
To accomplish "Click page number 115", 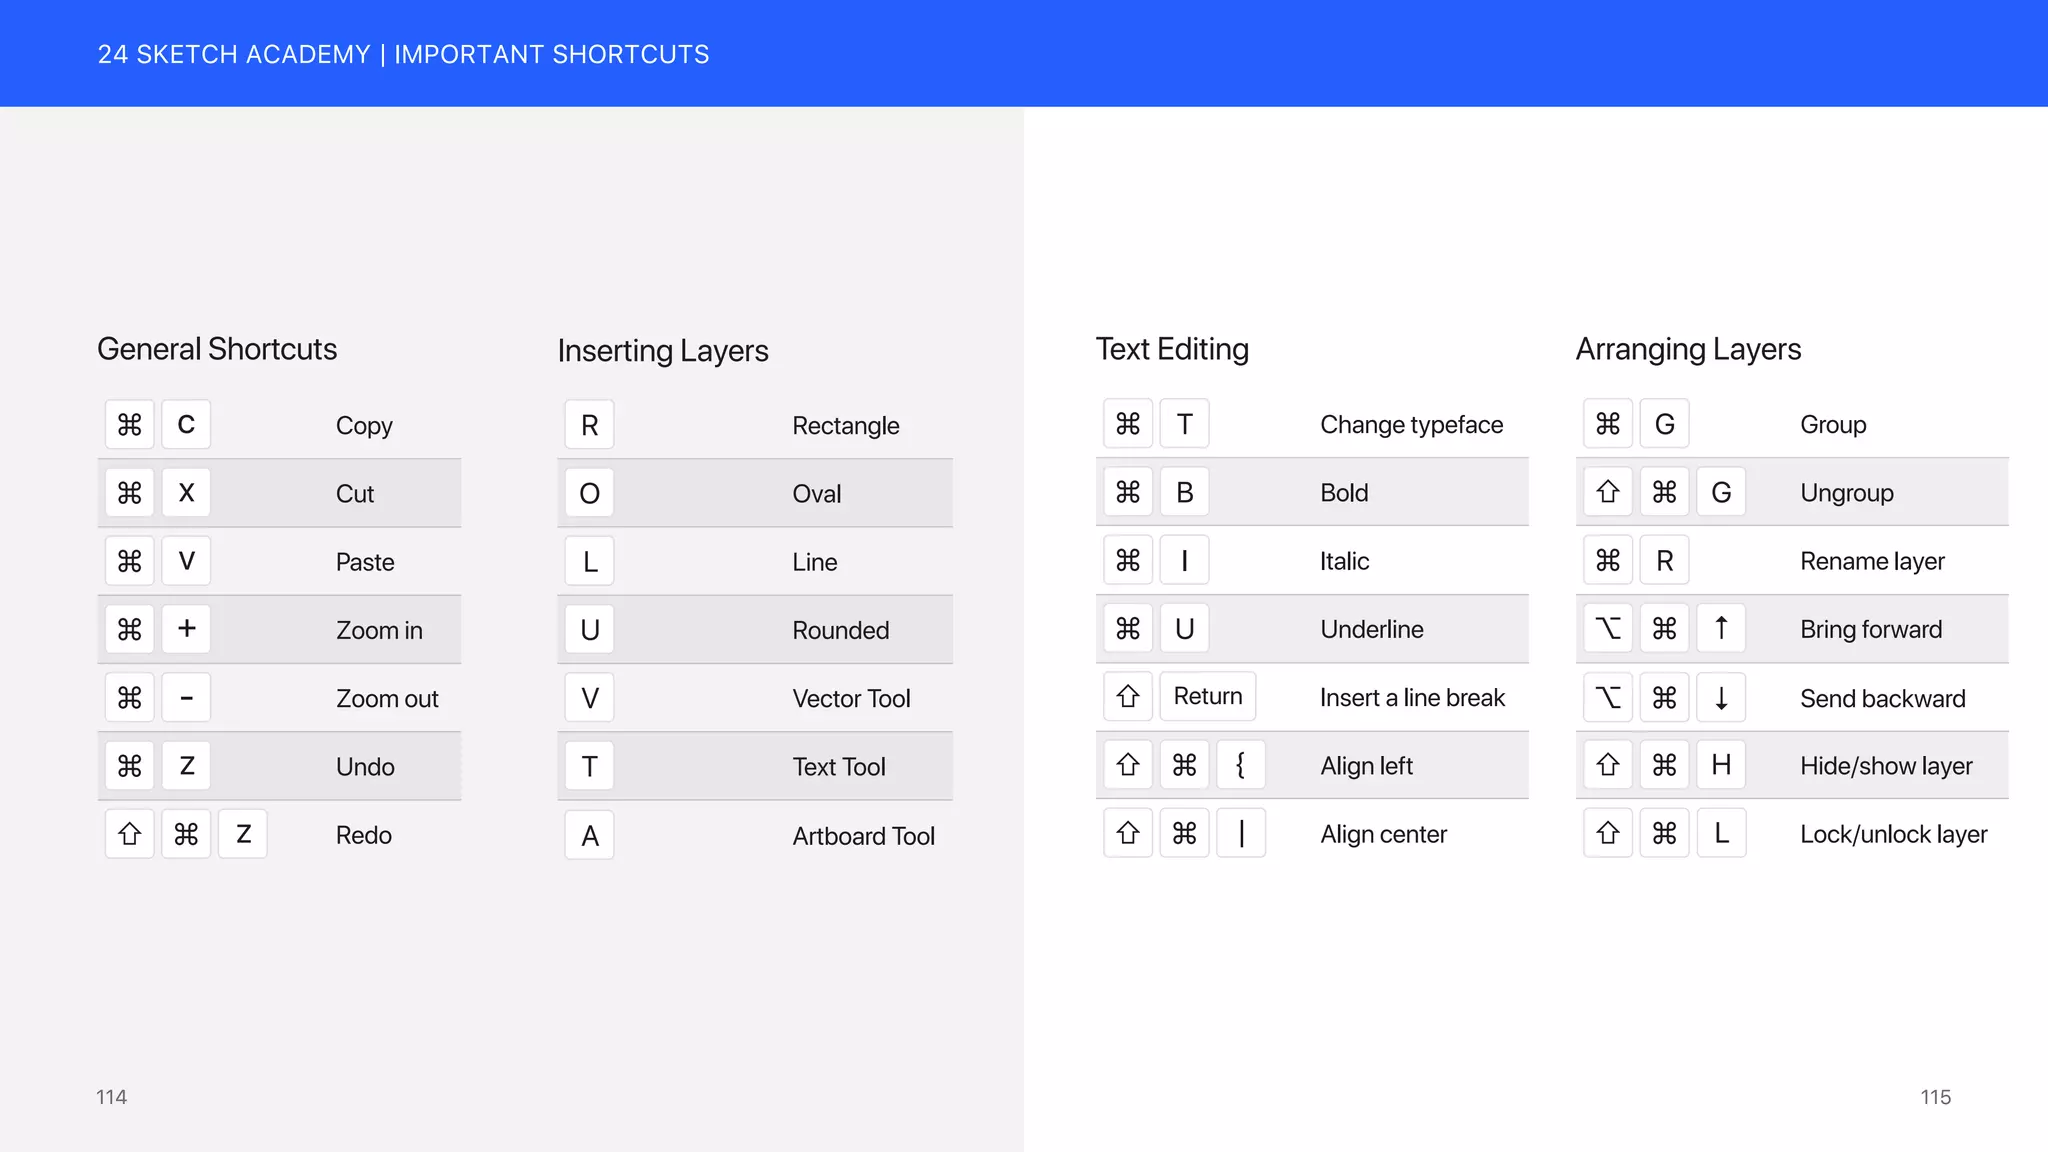I will tap(1936, 1097).
